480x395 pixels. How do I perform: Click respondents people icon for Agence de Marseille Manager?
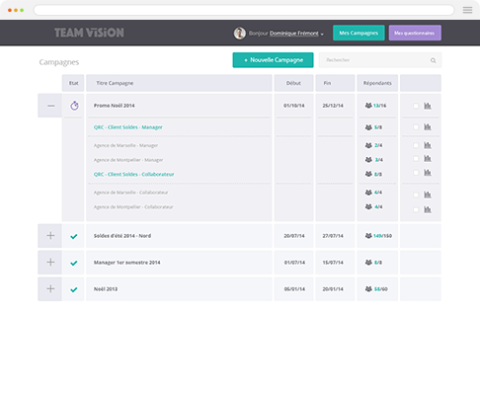point(368,145)
